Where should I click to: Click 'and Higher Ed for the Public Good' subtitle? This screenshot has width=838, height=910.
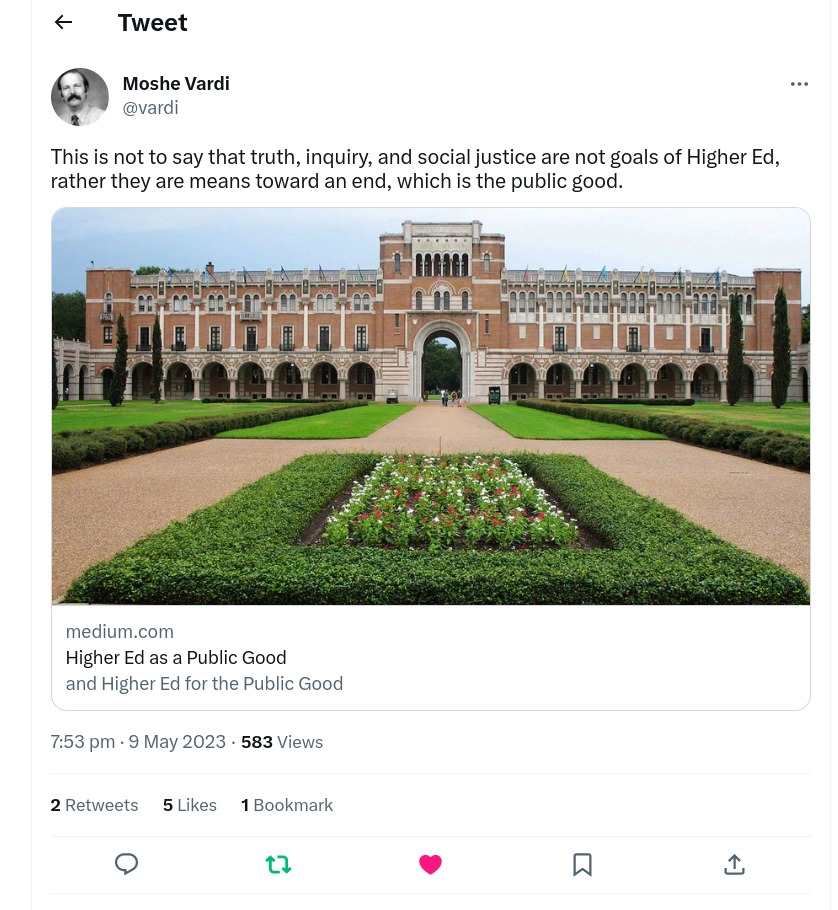pos(204,684)
